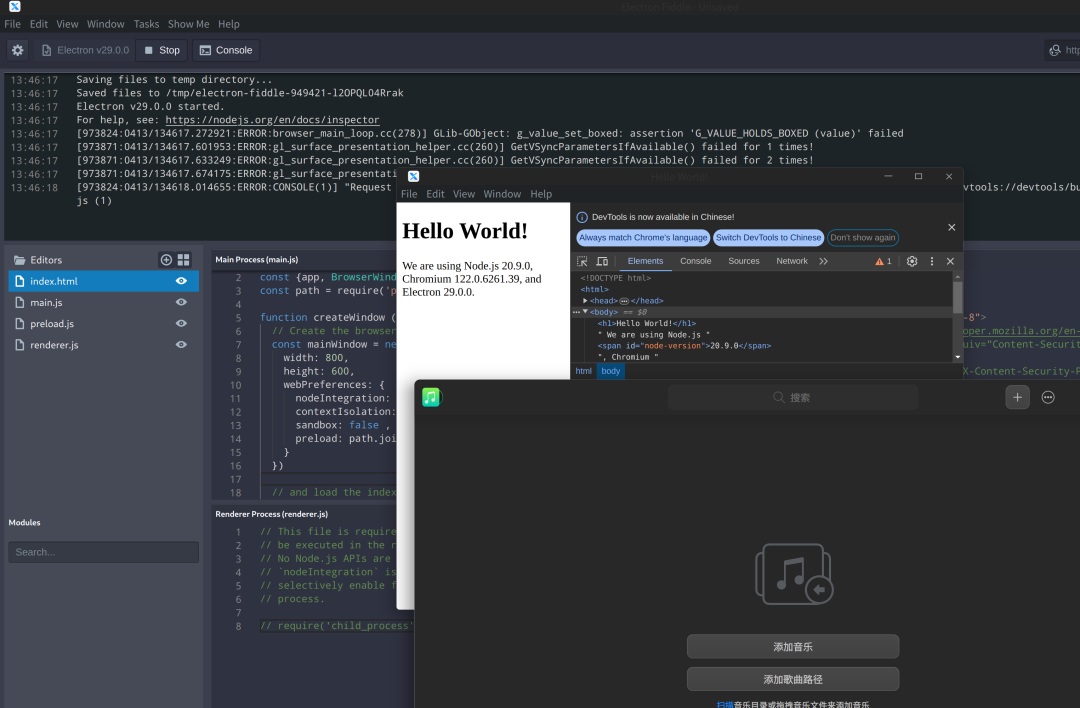
Task: Close DevTools panel X icon
Action: 951,262
